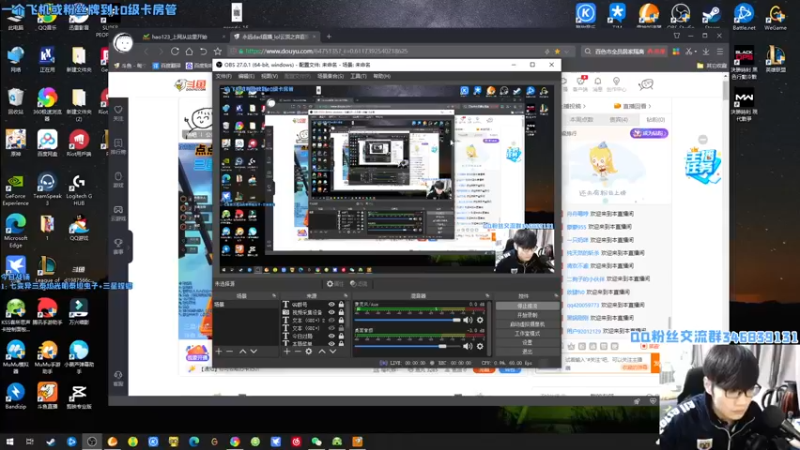Screen dimensions: 800x450
Task: Toggle visibility of 文本 (GDI+) 2 source
Action: (x=332, y=320)
